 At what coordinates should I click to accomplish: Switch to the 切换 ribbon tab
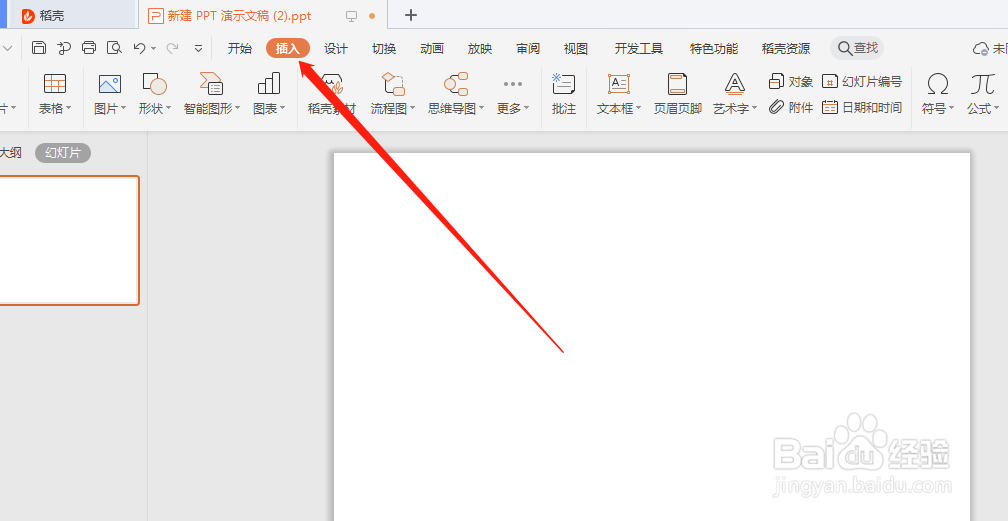(x=384, y=48)
